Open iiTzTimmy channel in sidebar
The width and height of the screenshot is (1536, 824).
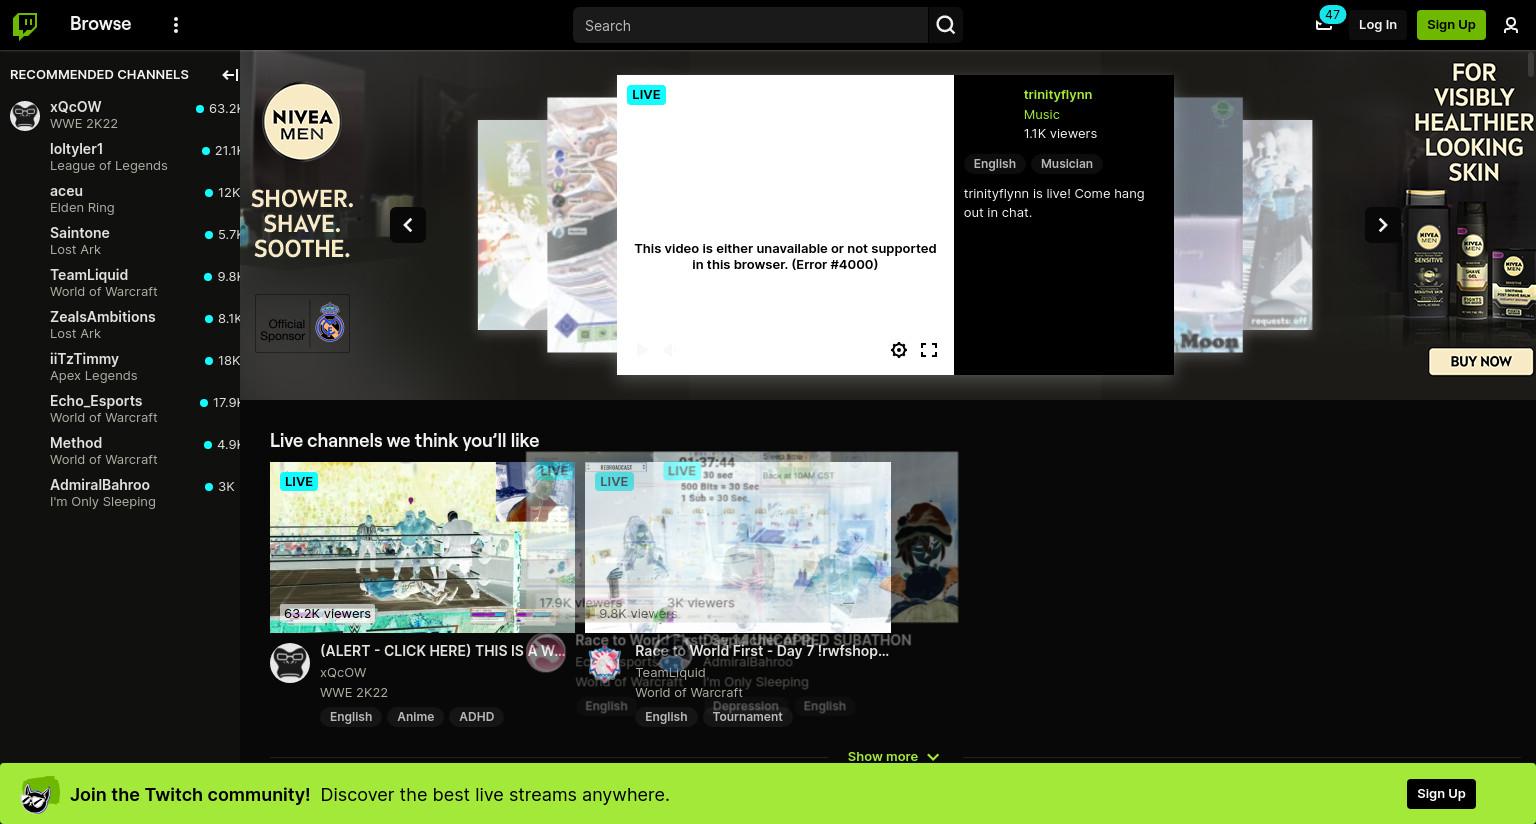(x=120, y=367)
